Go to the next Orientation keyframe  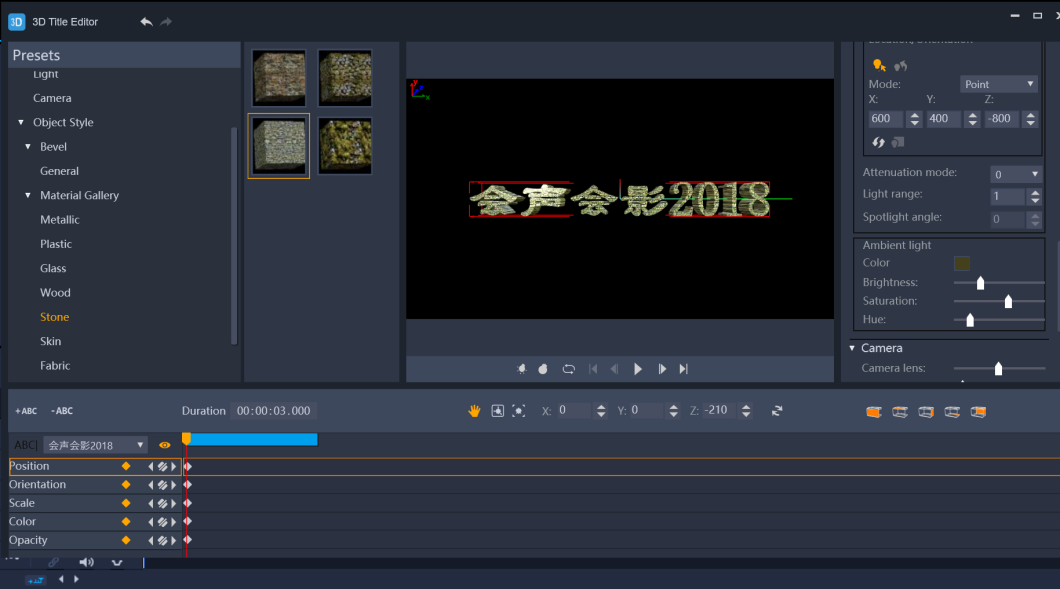(174, 484)
